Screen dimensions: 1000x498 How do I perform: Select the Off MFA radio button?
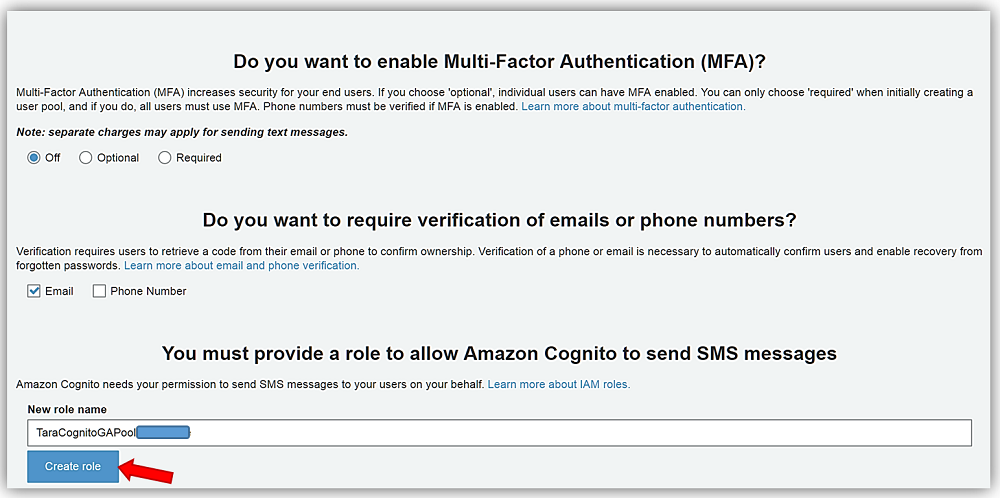(x=33, y=158)
